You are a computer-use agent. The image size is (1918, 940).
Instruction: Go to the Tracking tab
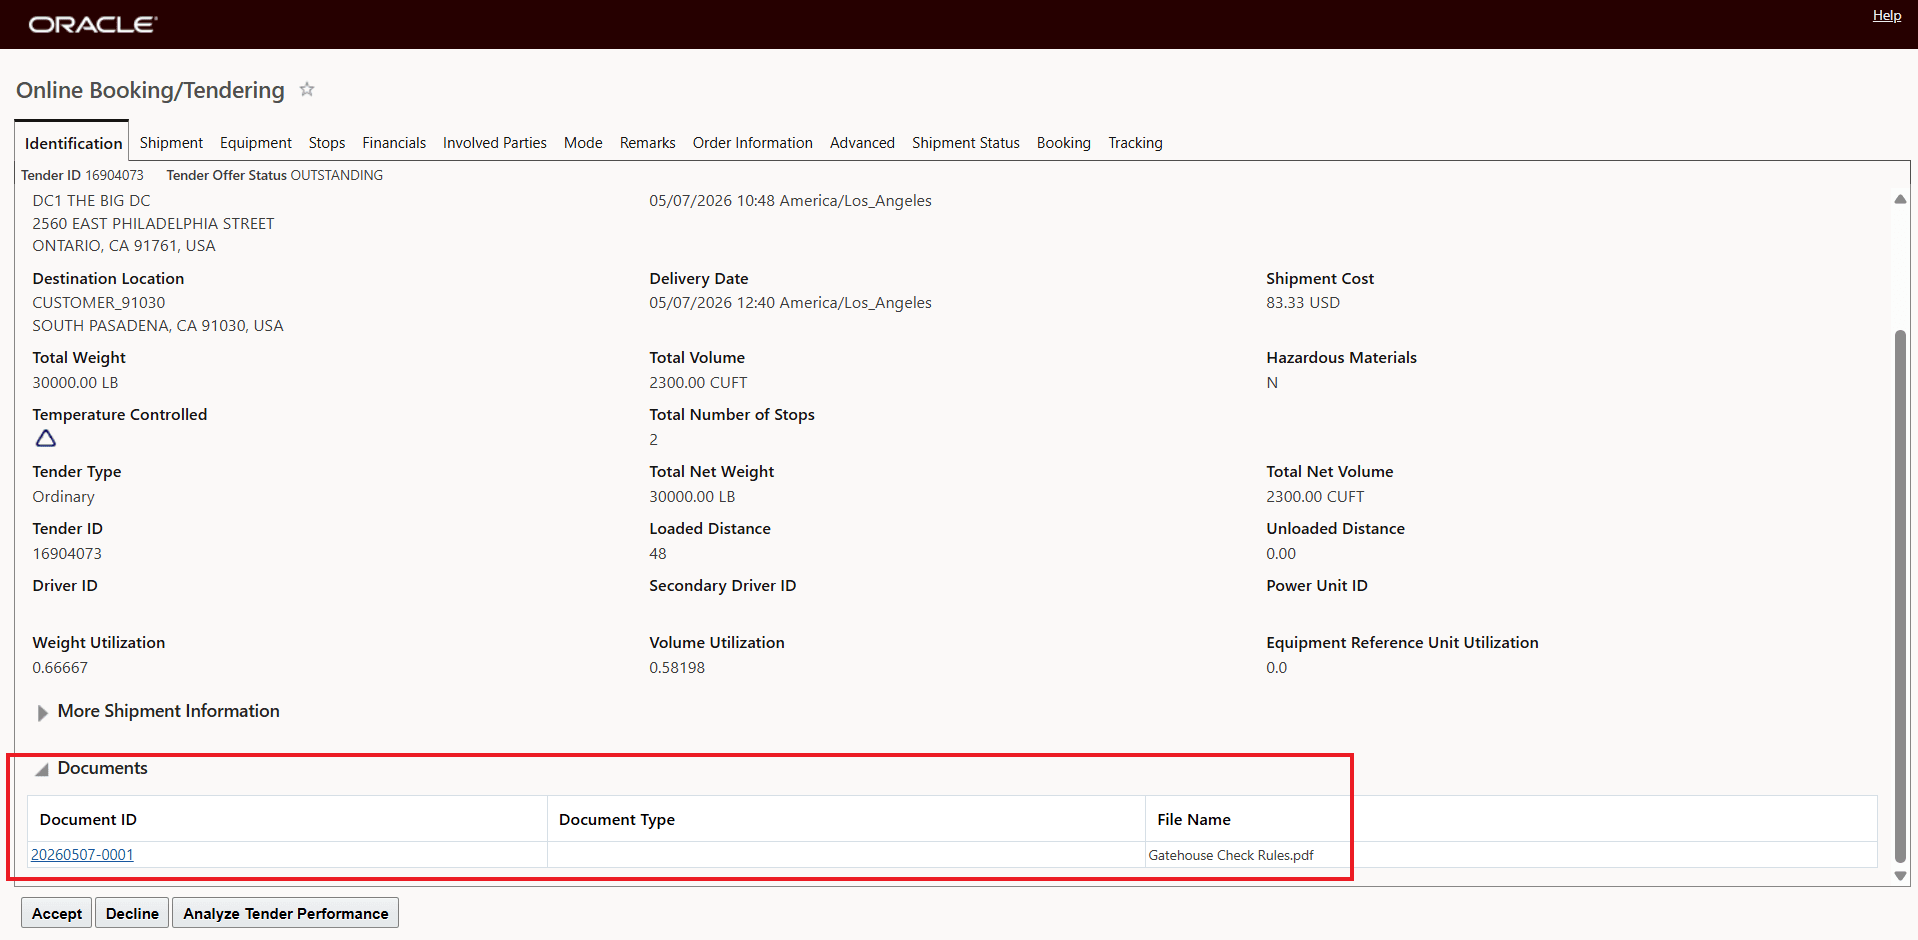click(x=1135, y=143)
